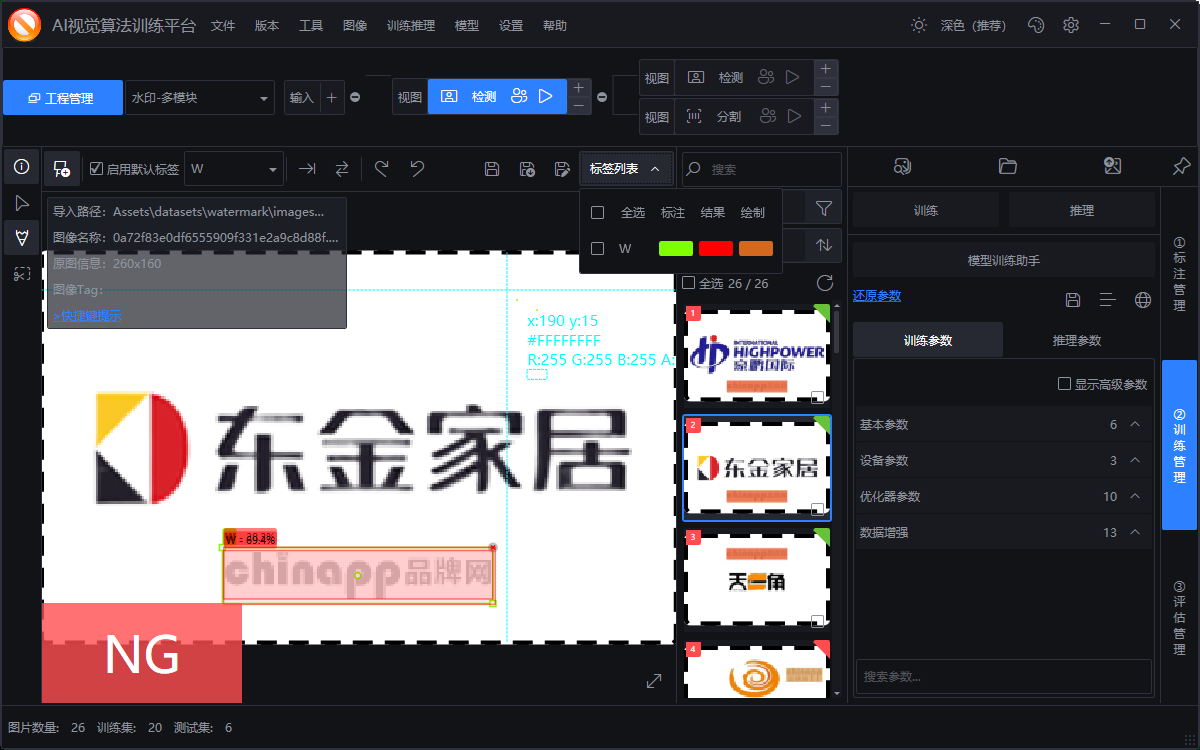This screenshot has width=1200, height=750.
Task: Open the 水印-多模块 project dropdown
Action: click(x=200, y=98)
